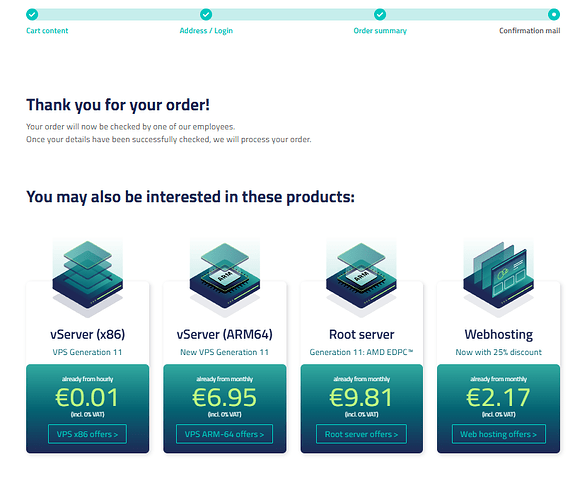Click the Webhosting product title
This screenshot has height=500, width=586.
[x=499, y=334]
